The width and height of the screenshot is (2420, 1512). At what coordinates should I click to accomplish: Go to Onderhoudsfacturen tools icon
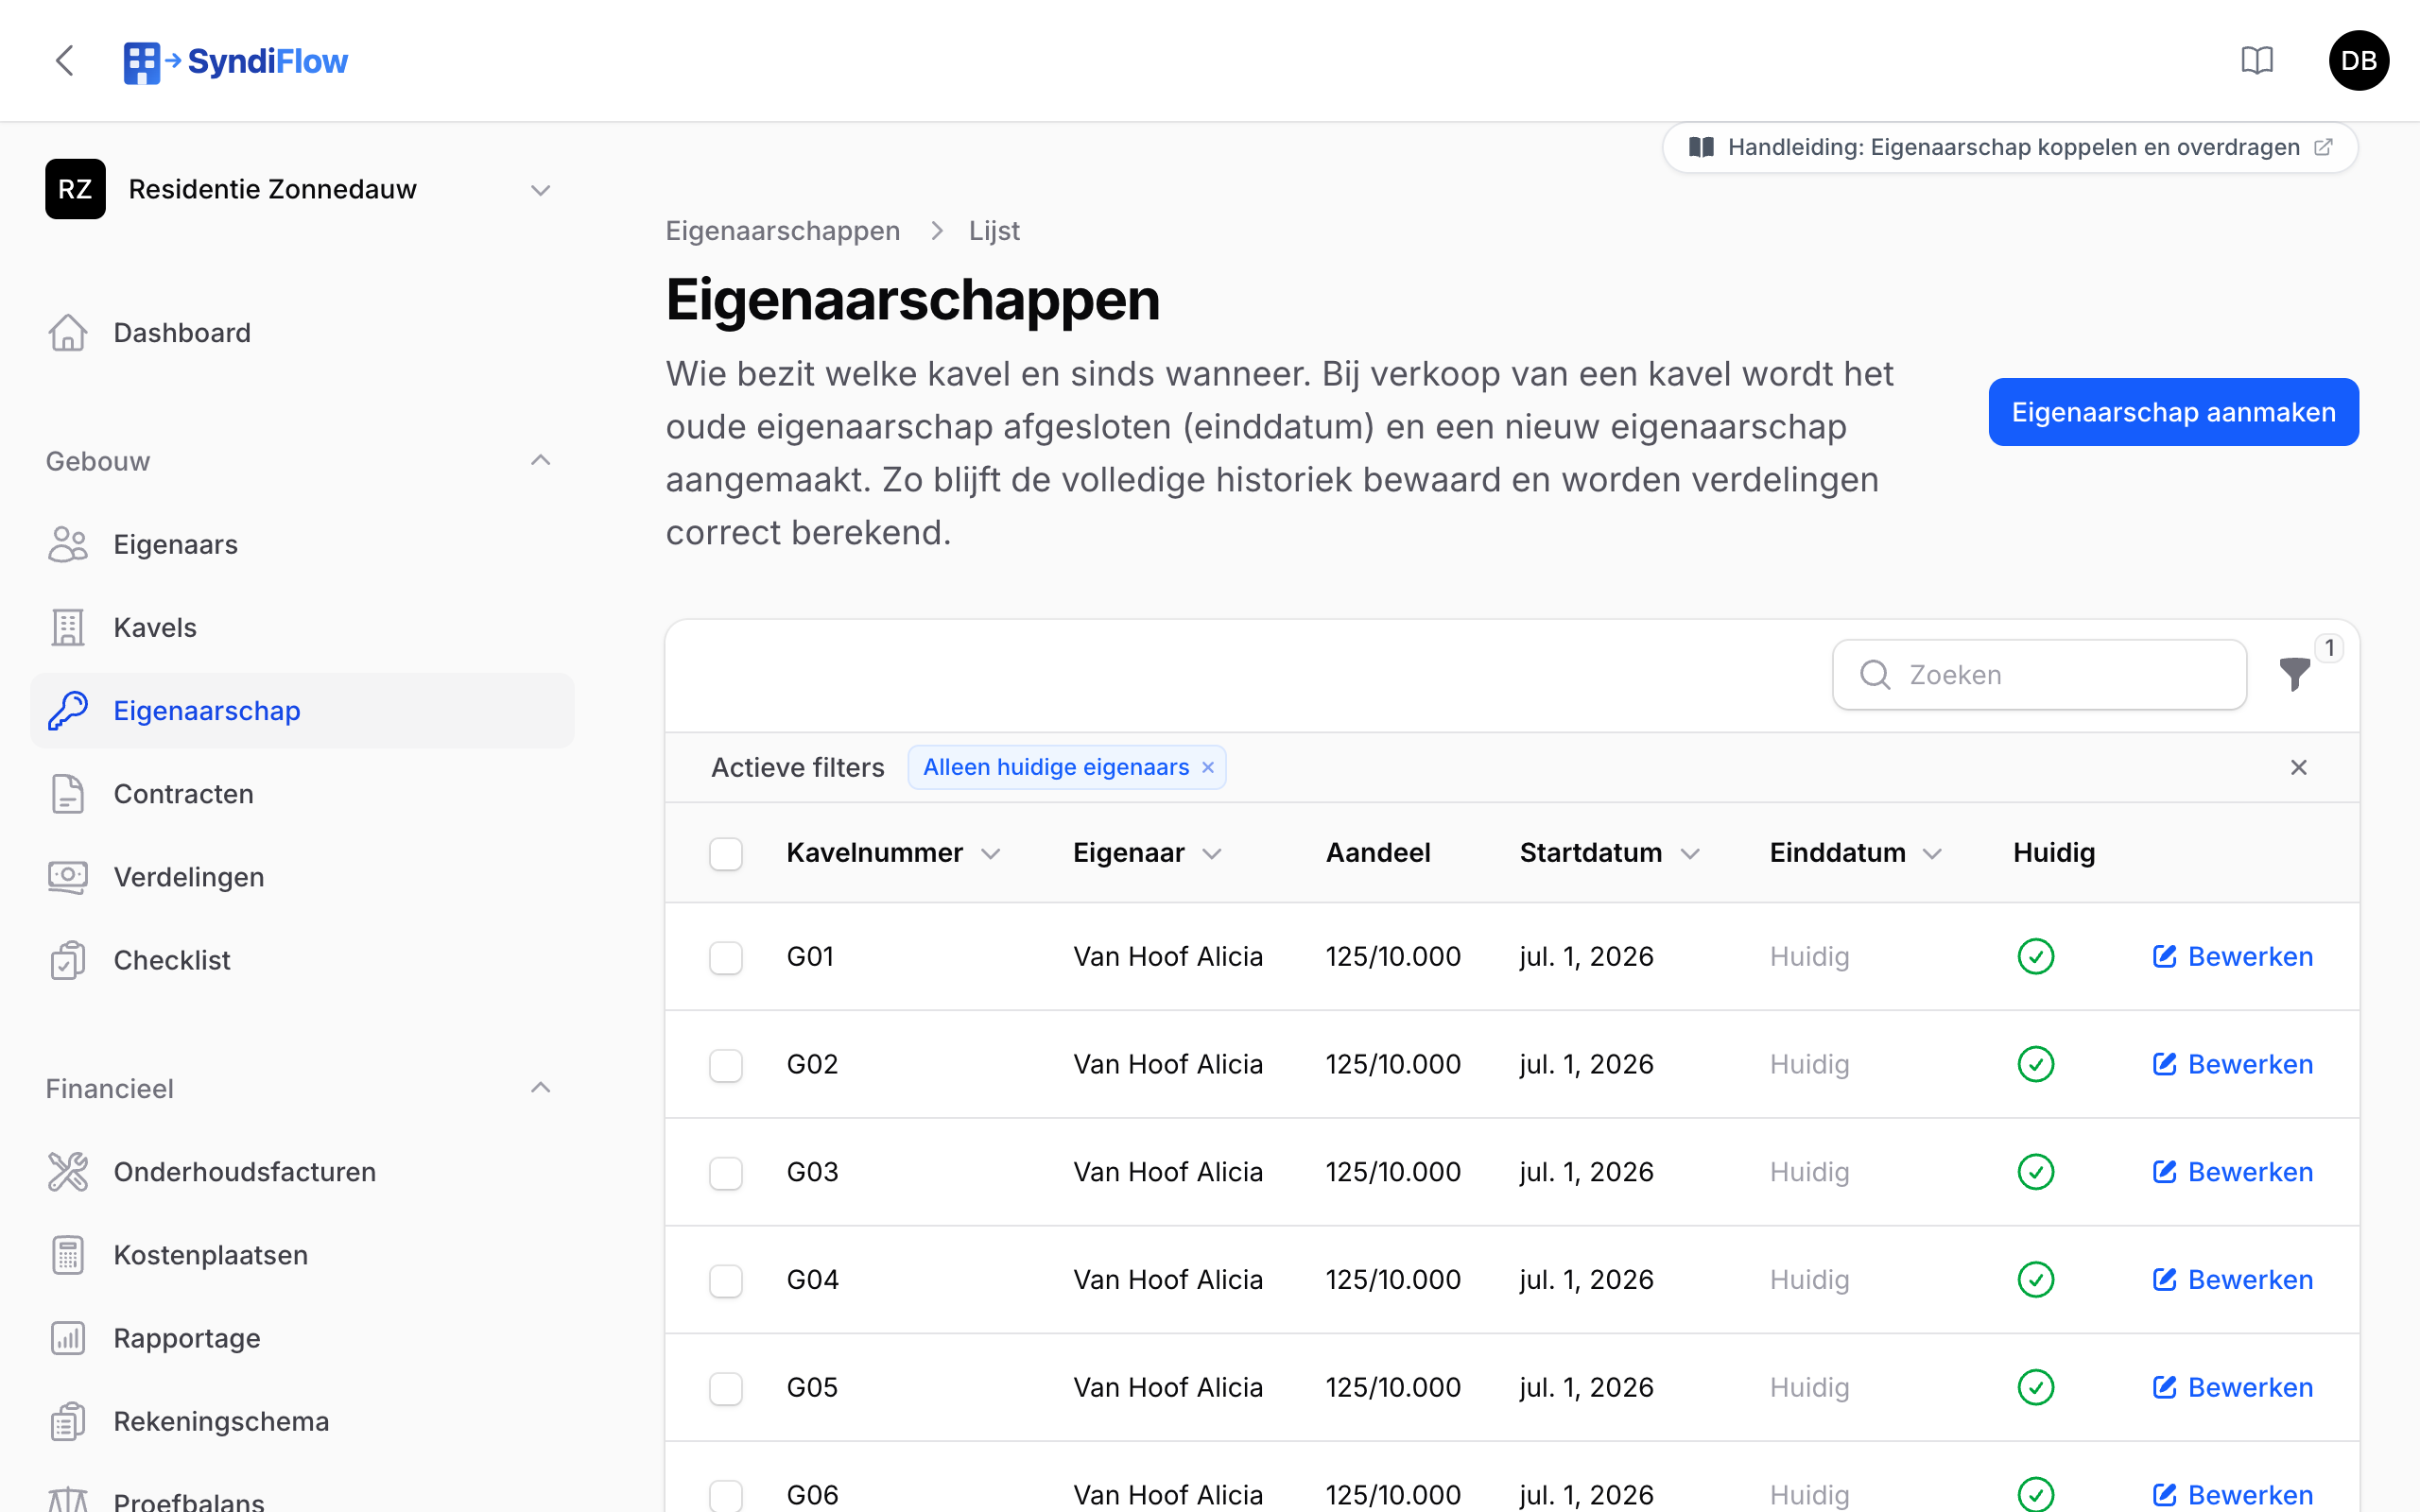(x=68, y=1172)
